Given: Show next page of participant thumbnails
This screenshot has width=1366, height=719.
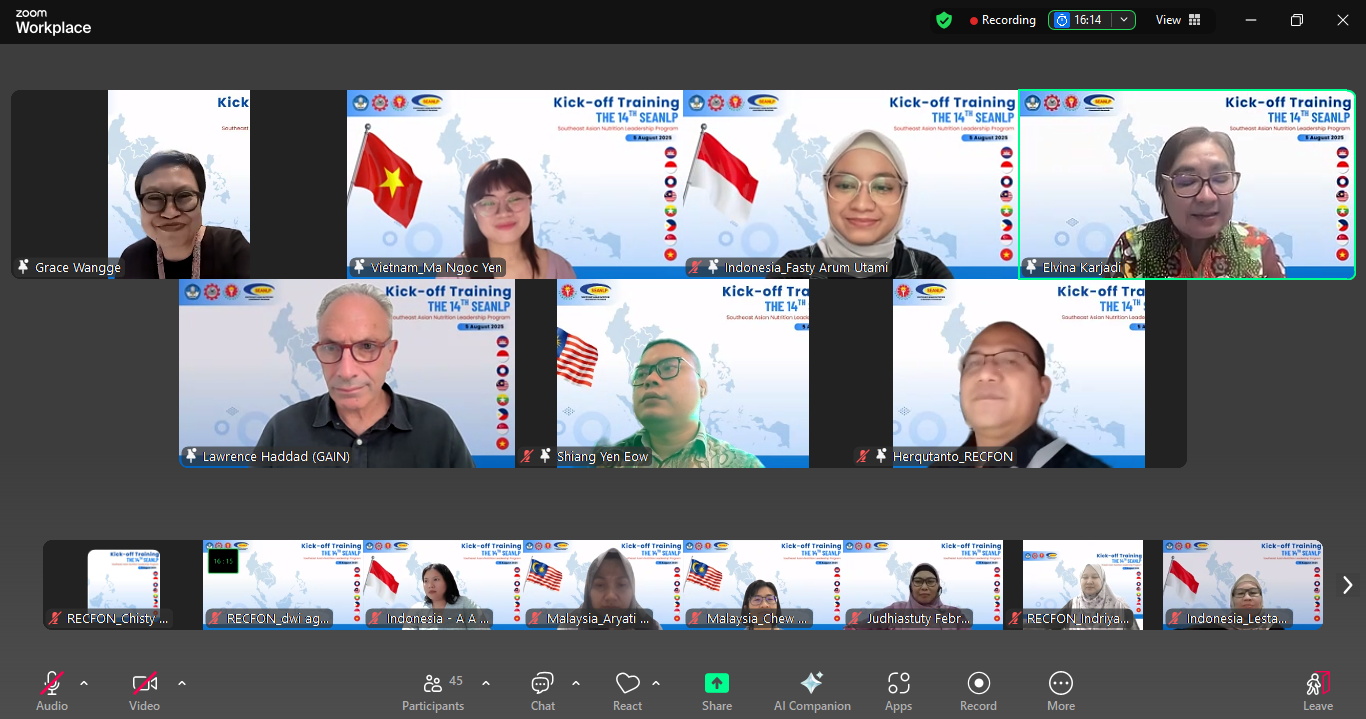Looking at the screenshot, I should click(1347, 585).
